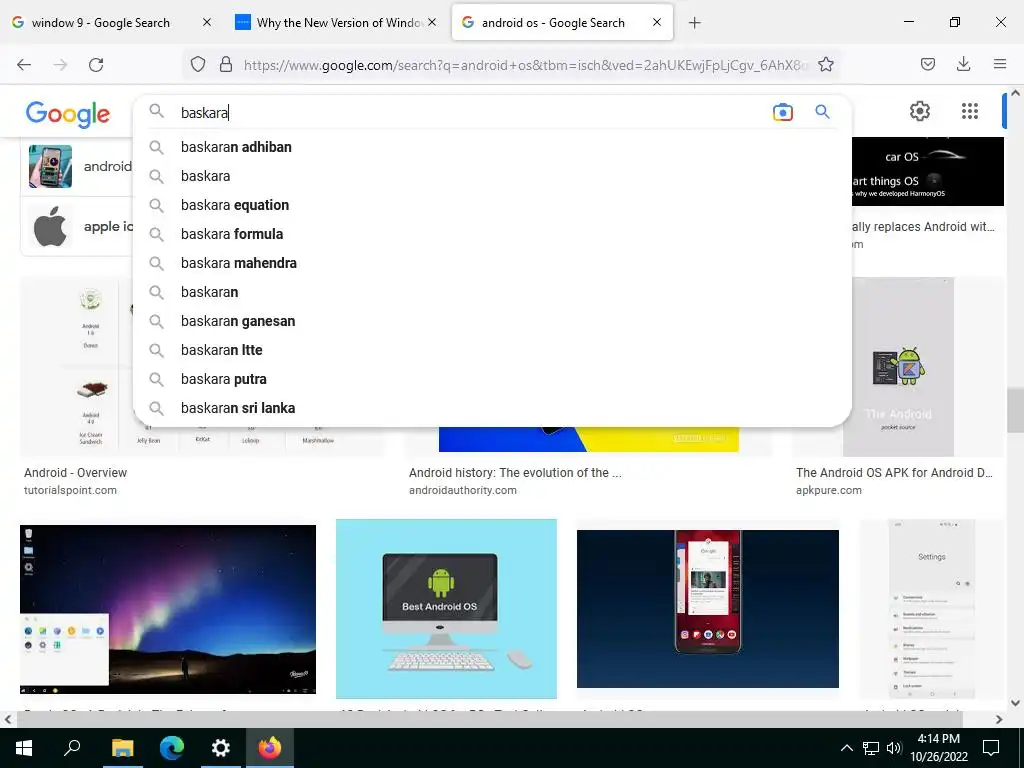The width and height of the screenshot is (1024, 768).
Task: Close the 'window 9' tab
Action: coord(207,22)
